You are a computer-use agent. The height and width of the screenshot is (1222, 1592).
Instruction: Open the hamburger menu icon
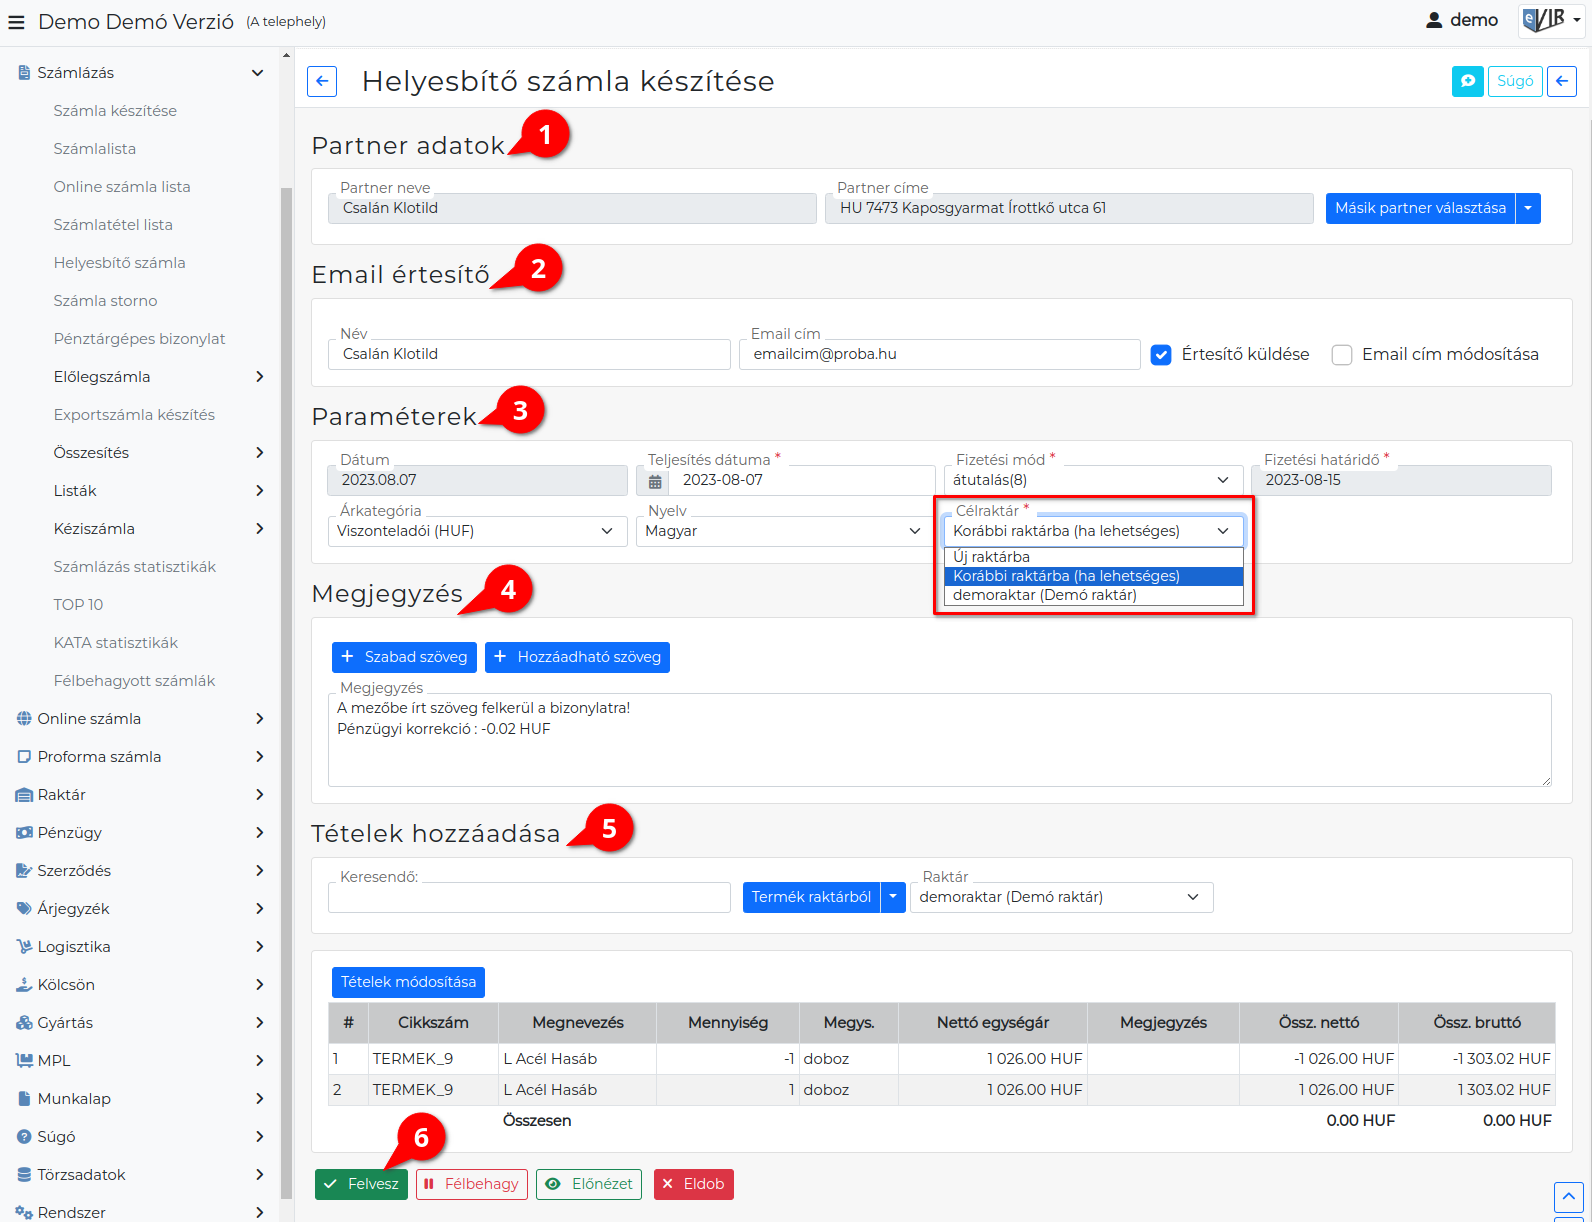point(16,22)
